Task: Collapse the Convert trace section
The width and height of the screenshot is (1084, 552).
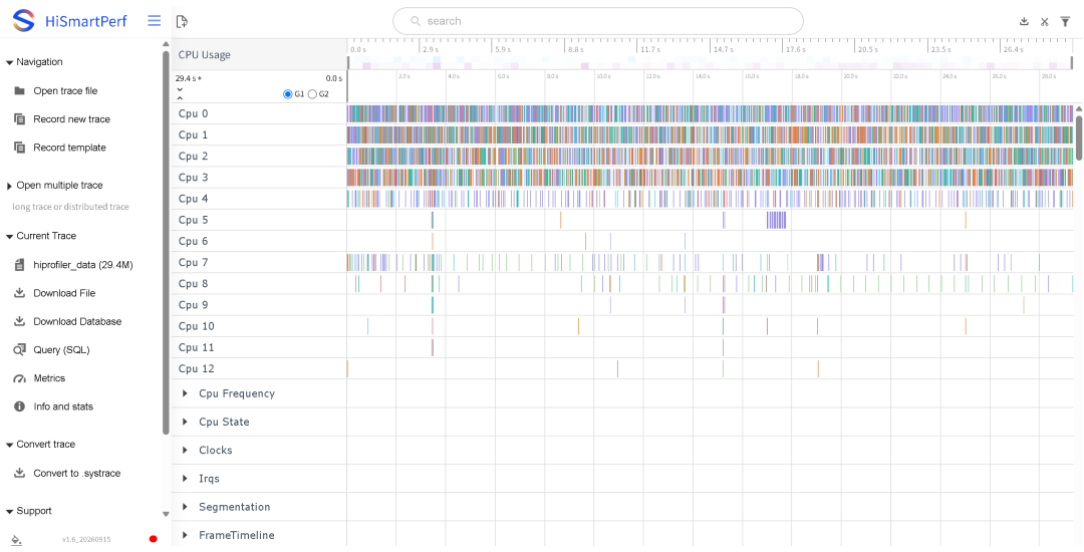Action: [10, 445]
